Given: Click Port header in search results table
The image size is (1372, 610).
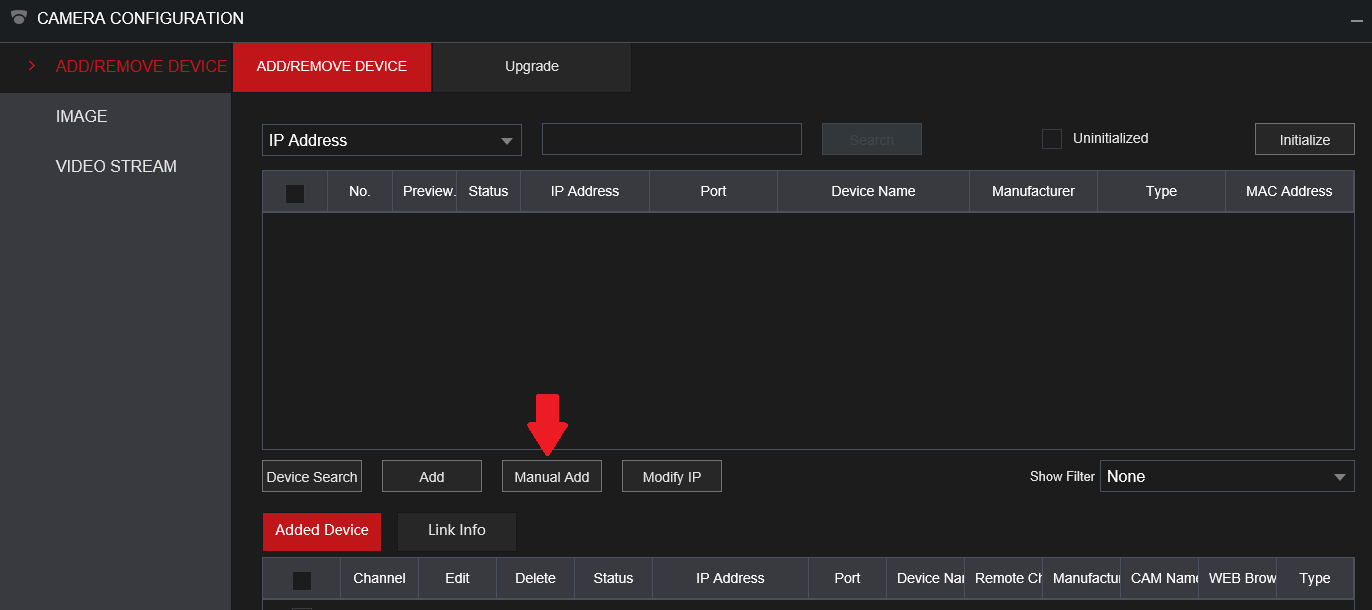Looking at the screenshot, I should [x=714, y=191].
